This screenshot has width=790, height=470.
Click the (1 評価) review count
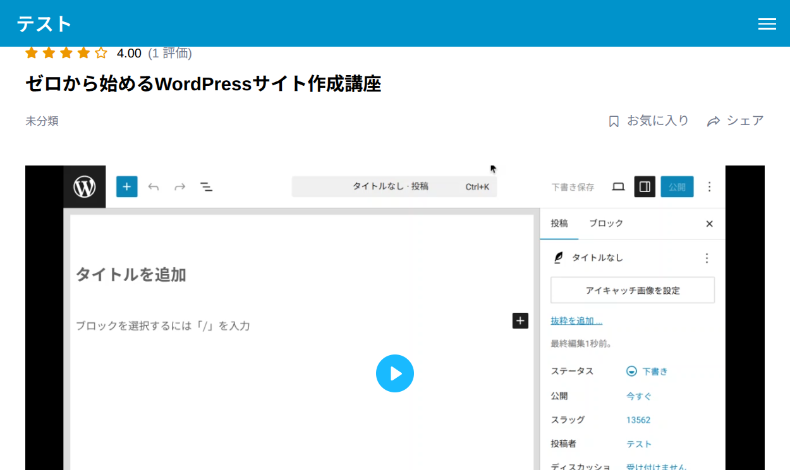170,53
